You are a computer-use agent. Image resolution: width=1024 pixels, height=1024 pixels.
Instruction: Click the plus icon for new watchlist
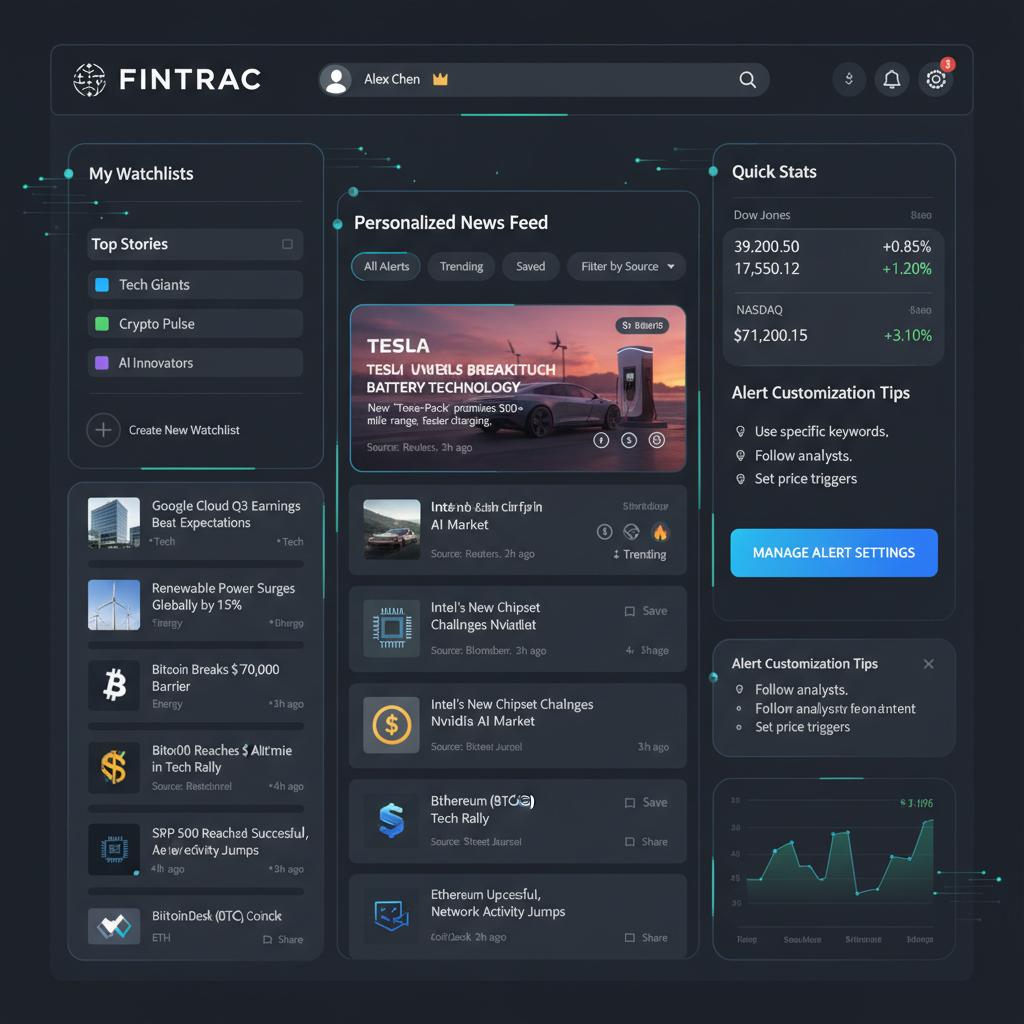103,430
